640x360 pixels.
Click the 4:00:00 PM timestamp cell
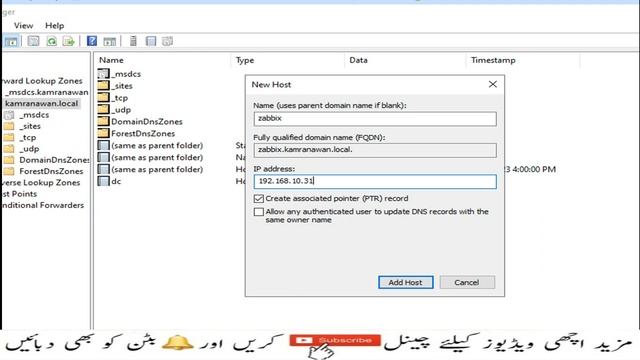point(530,169)
